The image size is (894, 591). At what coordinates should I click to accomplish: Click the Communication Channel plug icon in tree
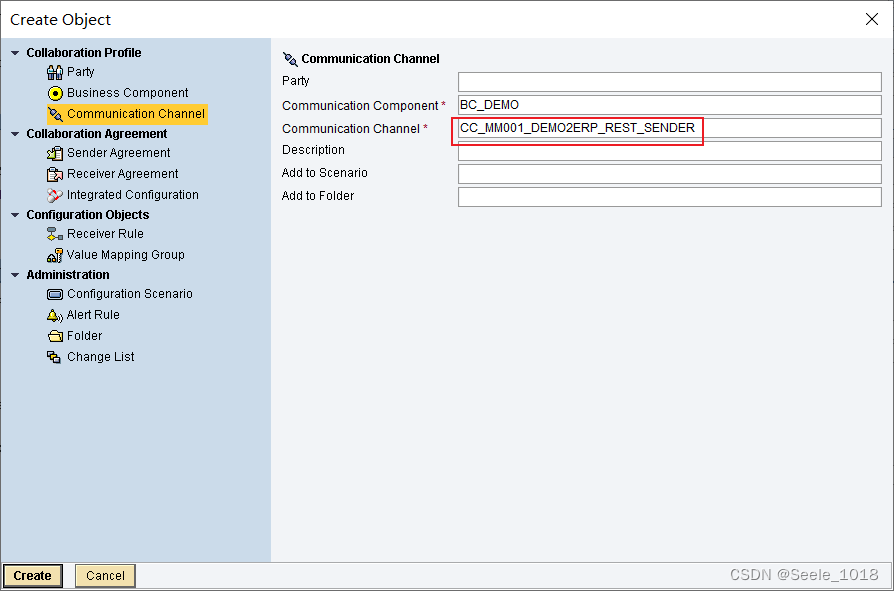(55, 114)
